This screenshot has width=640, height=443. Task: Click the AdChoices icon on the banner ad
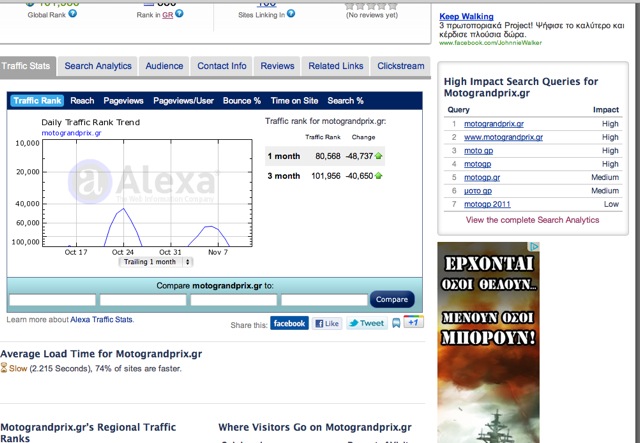click(x=534, y=246)
